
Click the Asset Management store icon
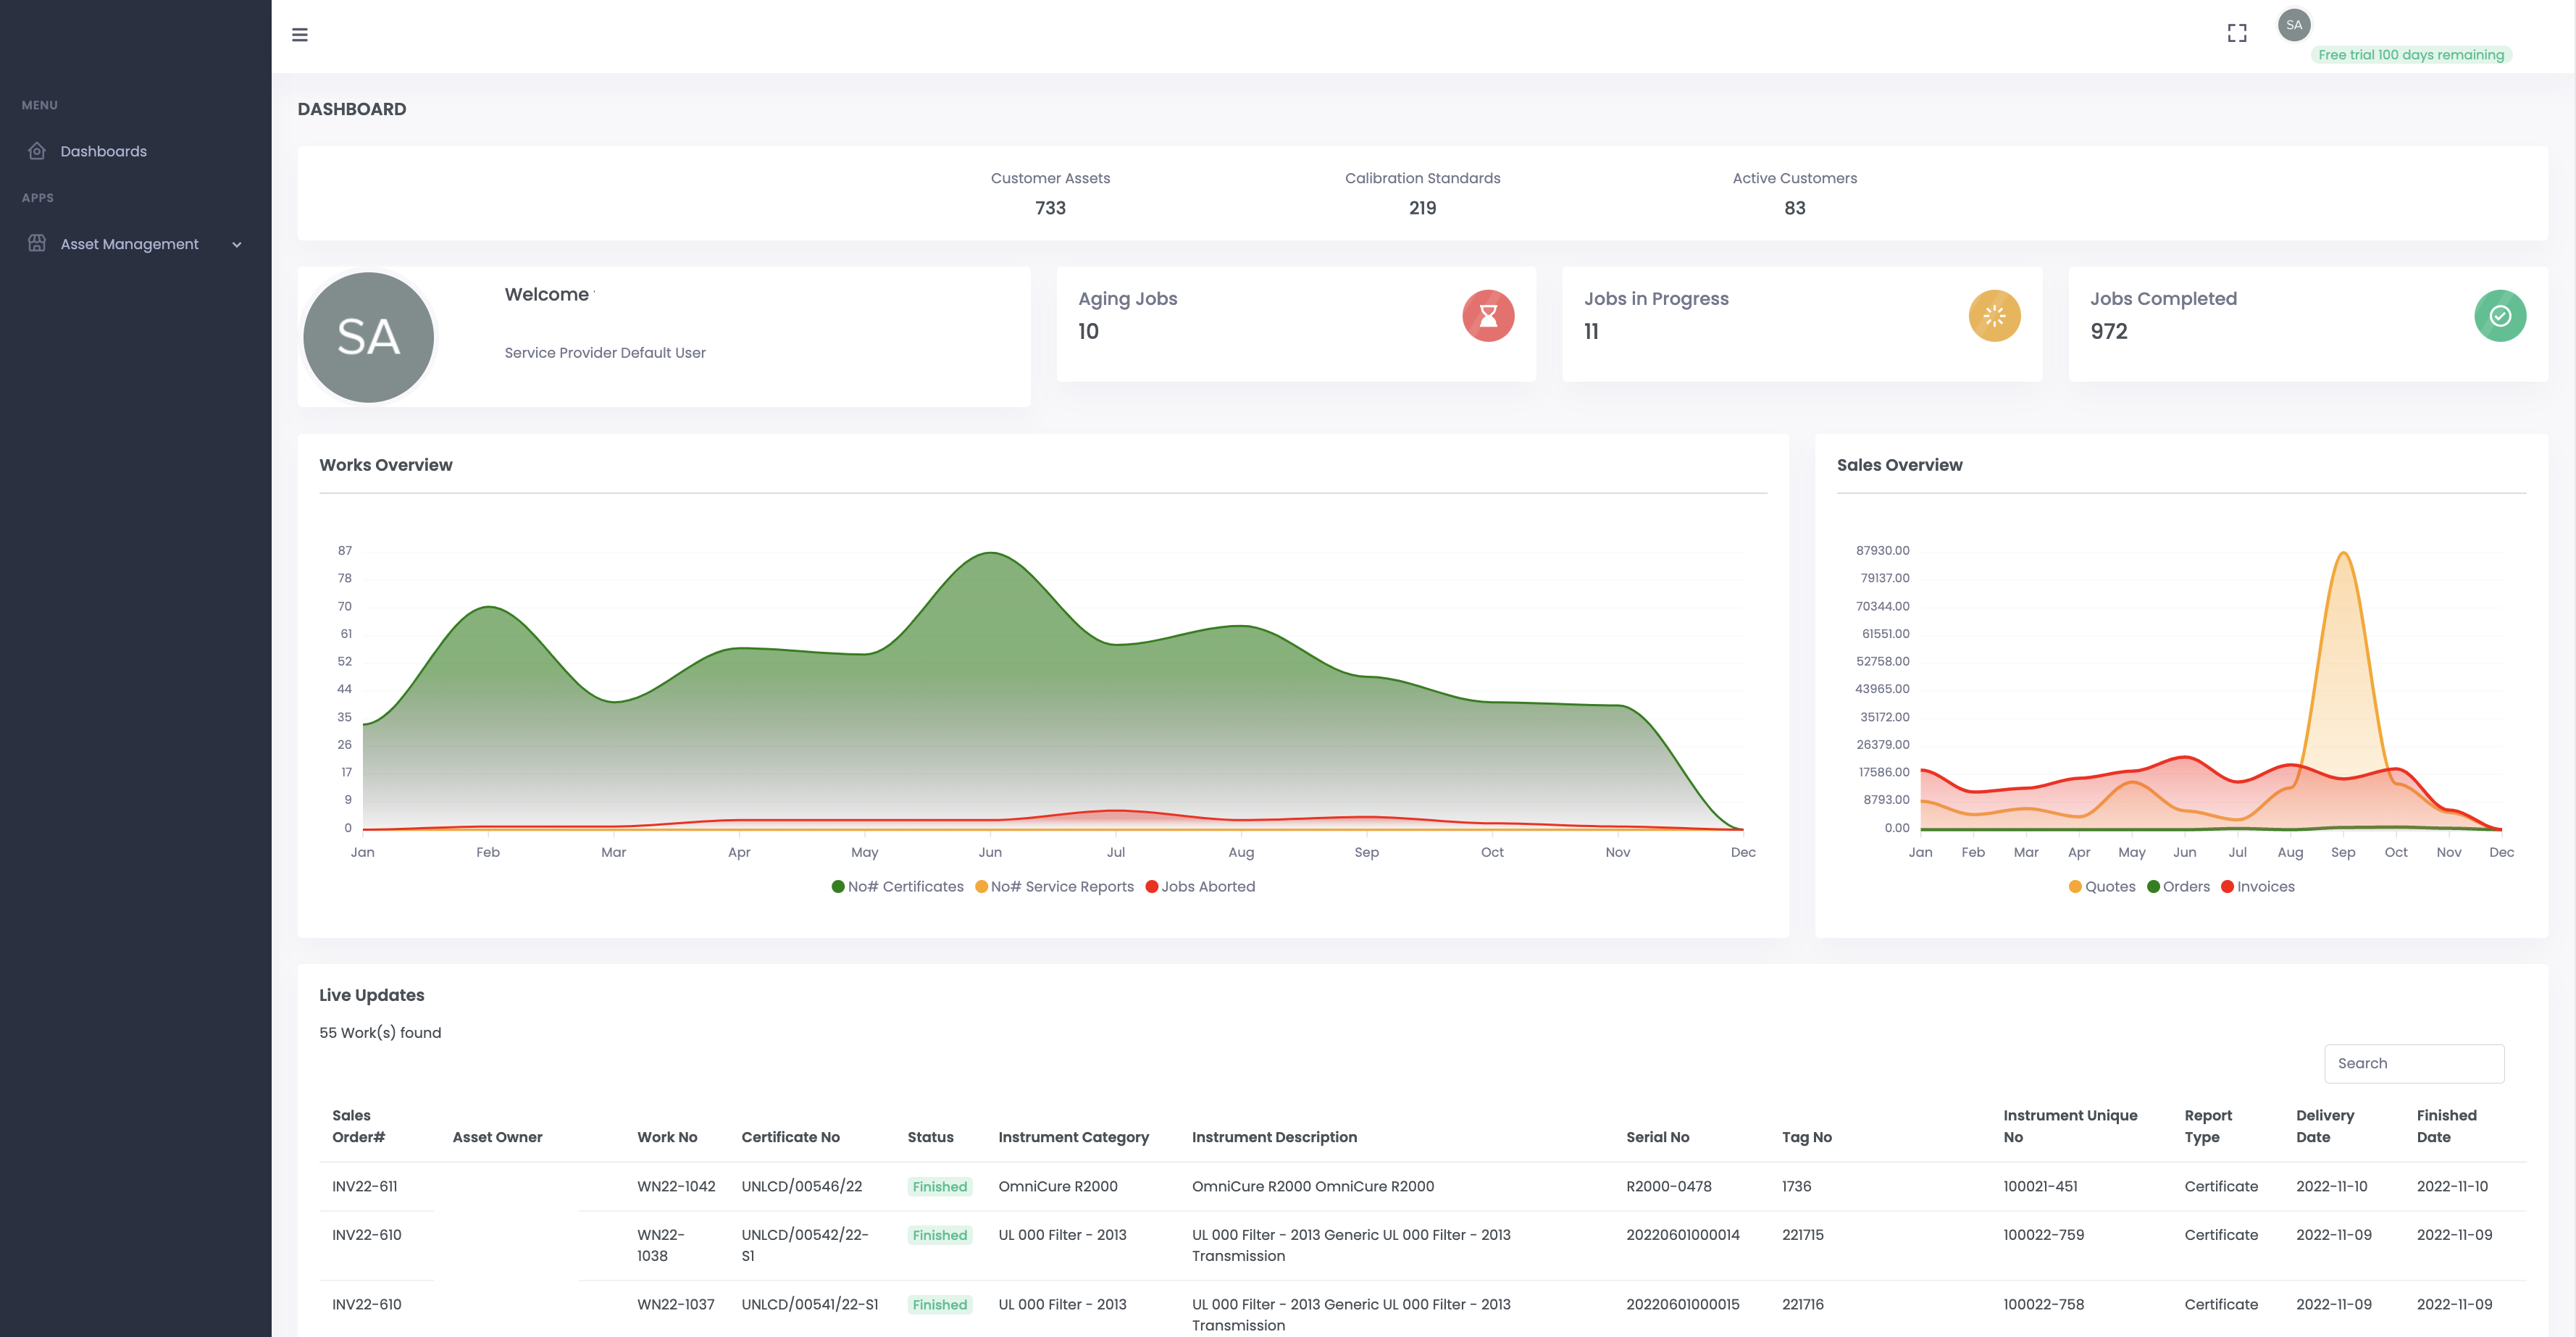pyautogui.click(x=37, y=243)
